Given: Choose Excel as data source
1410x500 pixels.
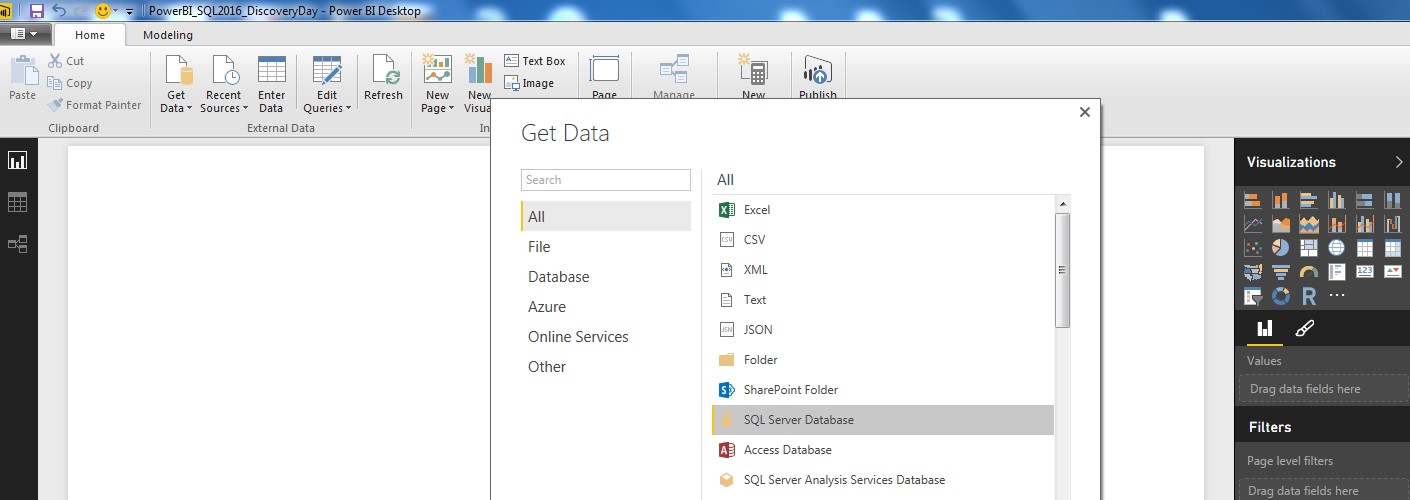Looking at the screenshot, I should (x=883, y=210).
